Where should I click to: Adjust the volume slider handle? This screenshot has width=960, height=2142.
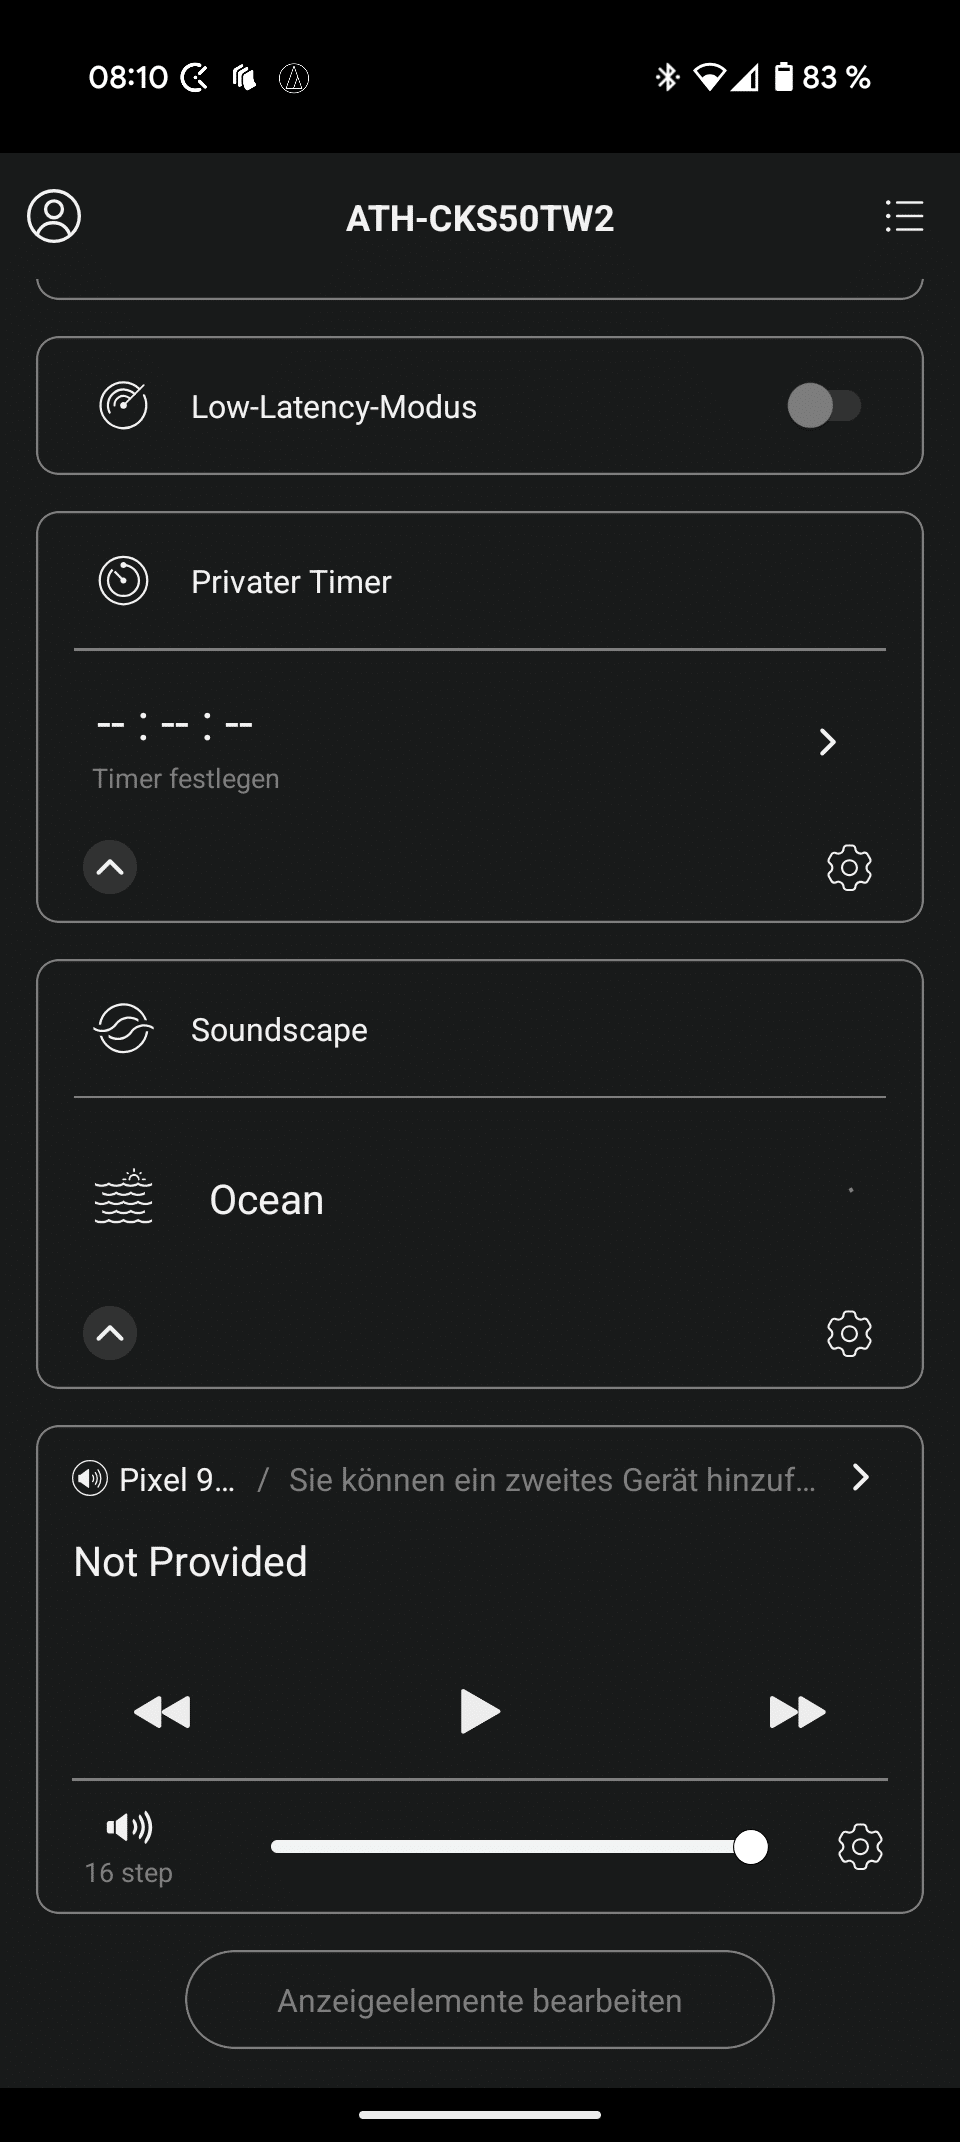[x=750, y=1847]
